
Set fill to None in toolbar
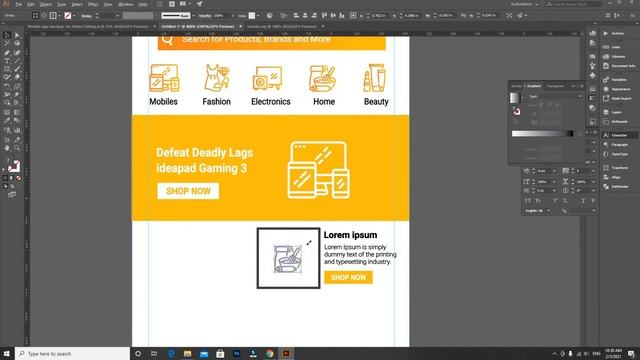coord(18,178)
